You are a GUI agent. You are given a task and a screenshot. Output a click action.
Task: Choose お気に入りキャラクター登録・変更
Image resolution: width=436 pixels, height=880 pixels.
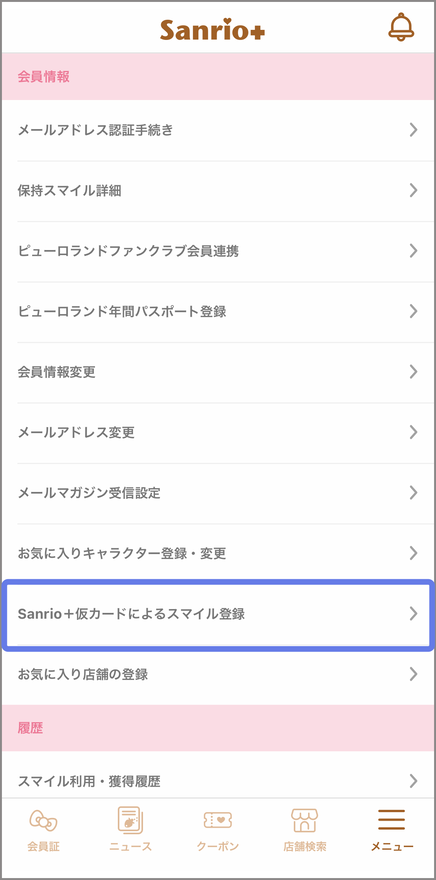click(218, 554)
